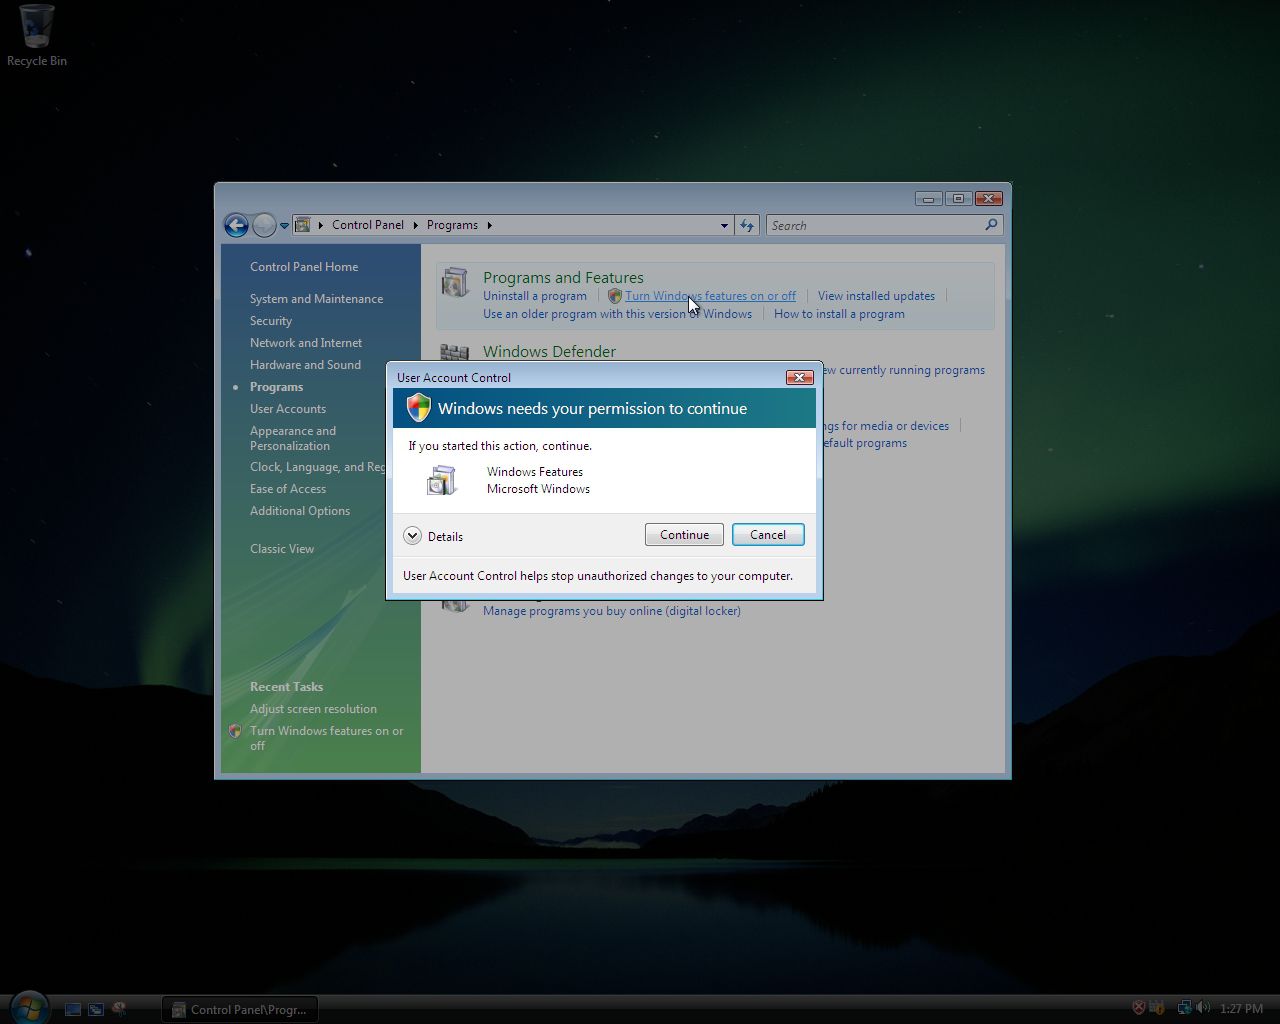Open recent pages dropdown next to Forward button
The height and width of the screenshot is (1024, 1280).
285,226
